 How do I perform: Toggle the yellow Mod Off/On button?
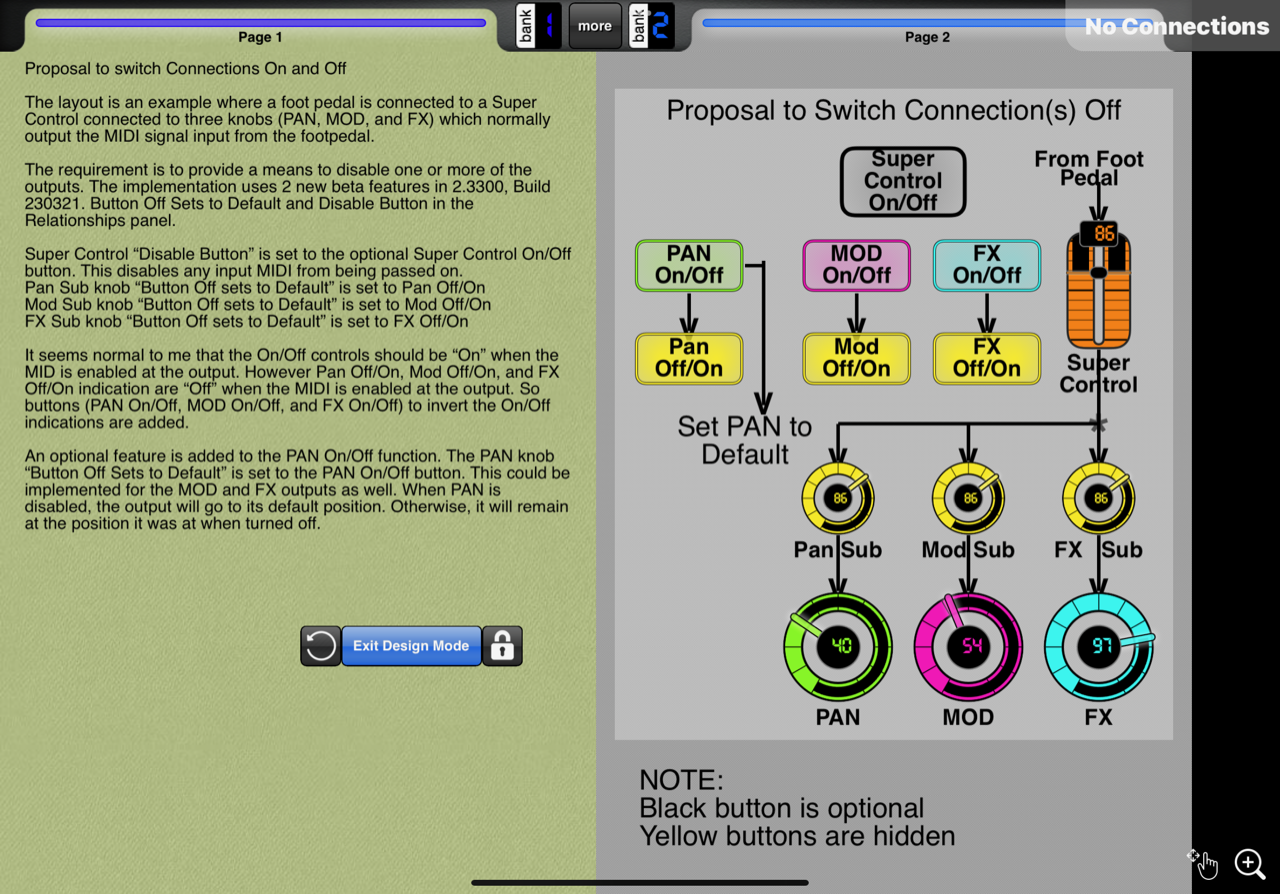(x=857, y=358)
